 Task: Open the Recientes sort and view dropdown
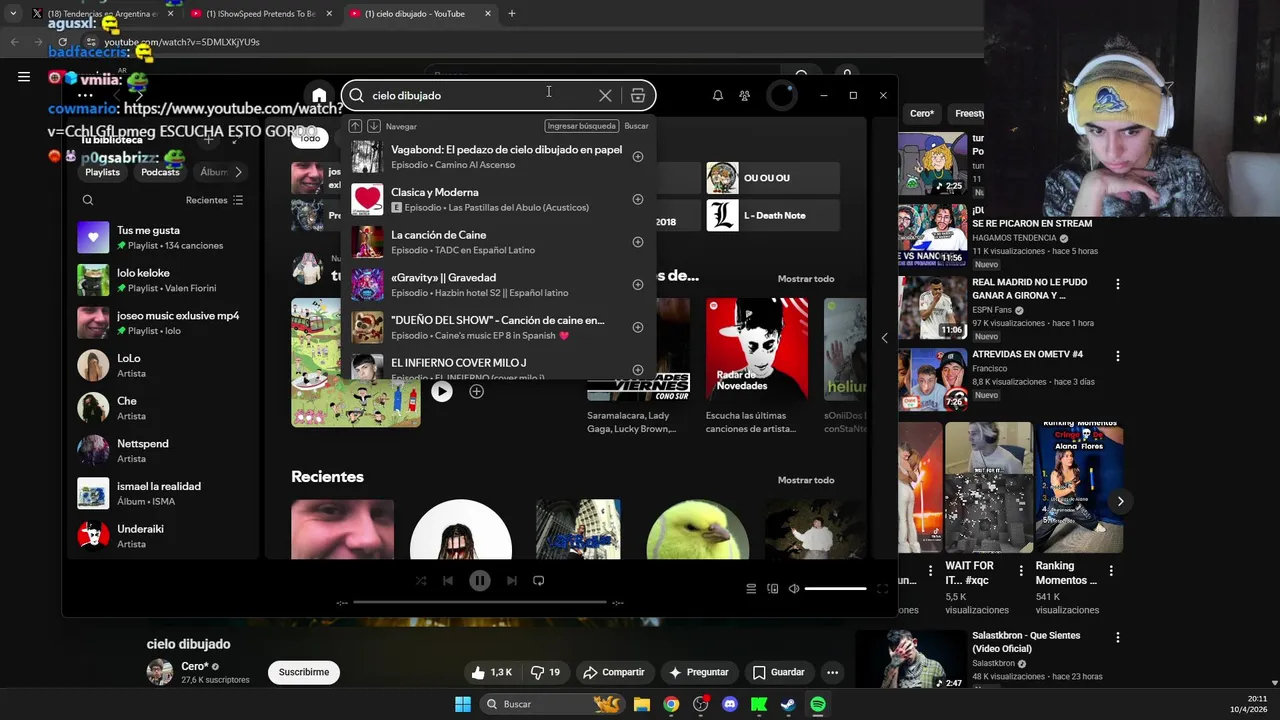coord(214,200)
